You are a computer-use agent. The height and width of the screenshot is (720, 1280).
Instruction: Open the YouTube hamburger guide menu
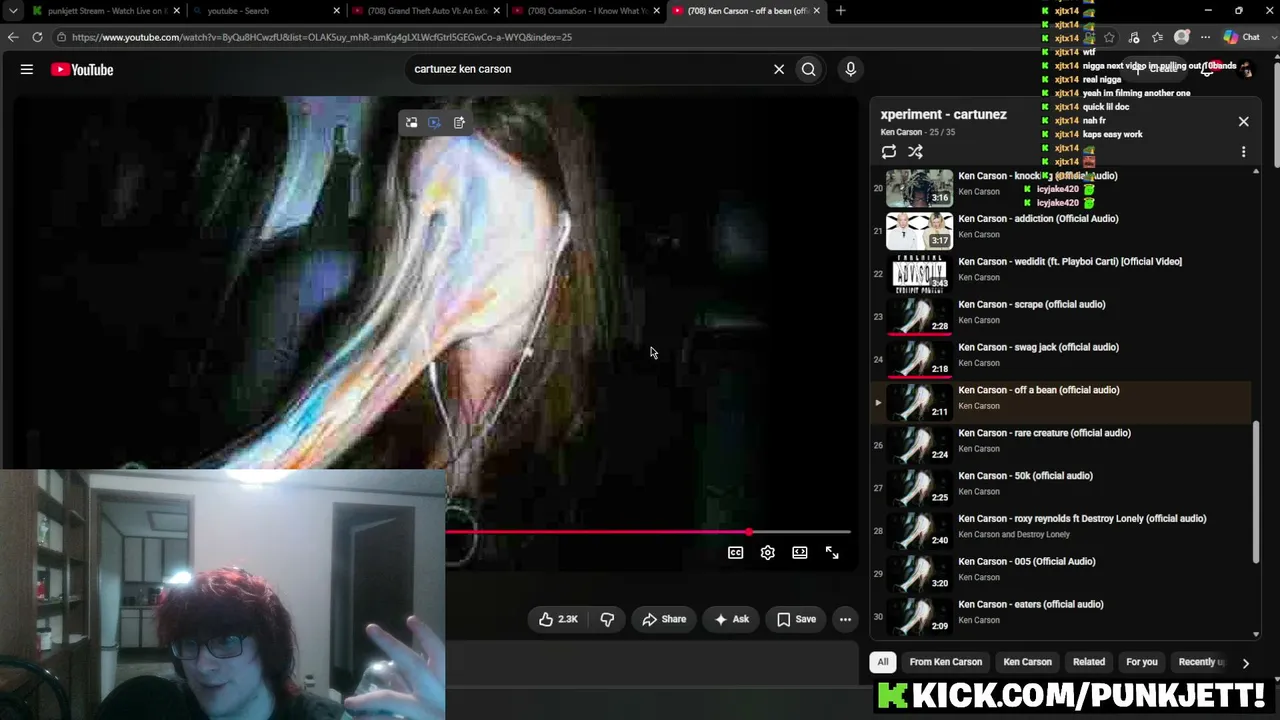(27, 69)
